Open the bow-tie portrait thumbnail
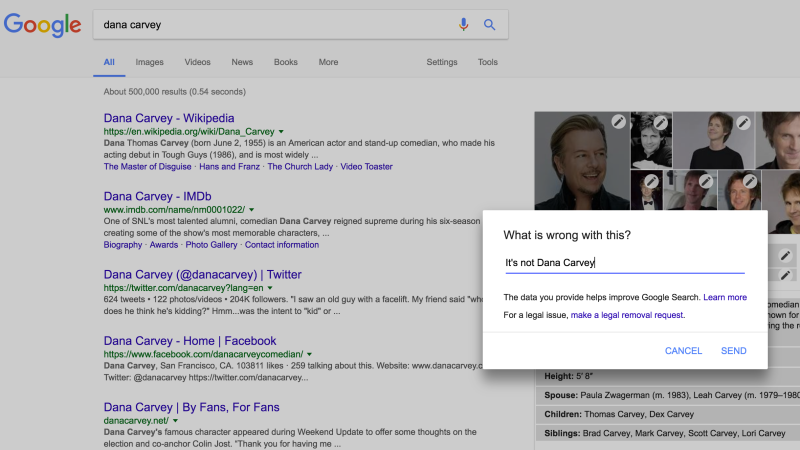The image size is (800, 450). point(646,190)
